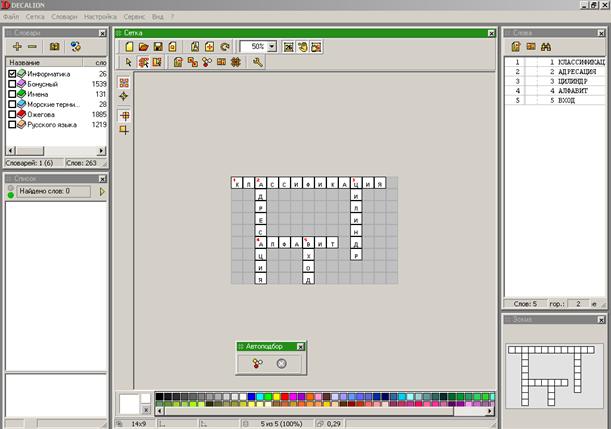Click the Open folder icon in Сетка toolbar
Image resolution: width=611 pixels, height=429 pixels.
pos(144,47)
